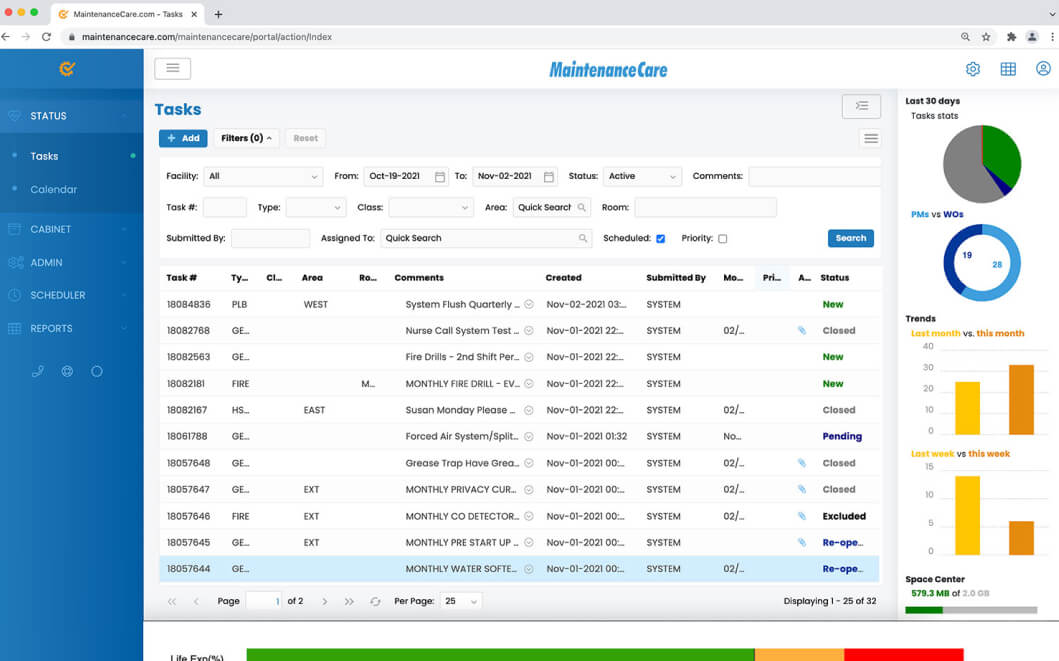The height and width of the screenshot is (661, 1059).
Task: Click the globe icon in the sidebar
Action: 67,371
